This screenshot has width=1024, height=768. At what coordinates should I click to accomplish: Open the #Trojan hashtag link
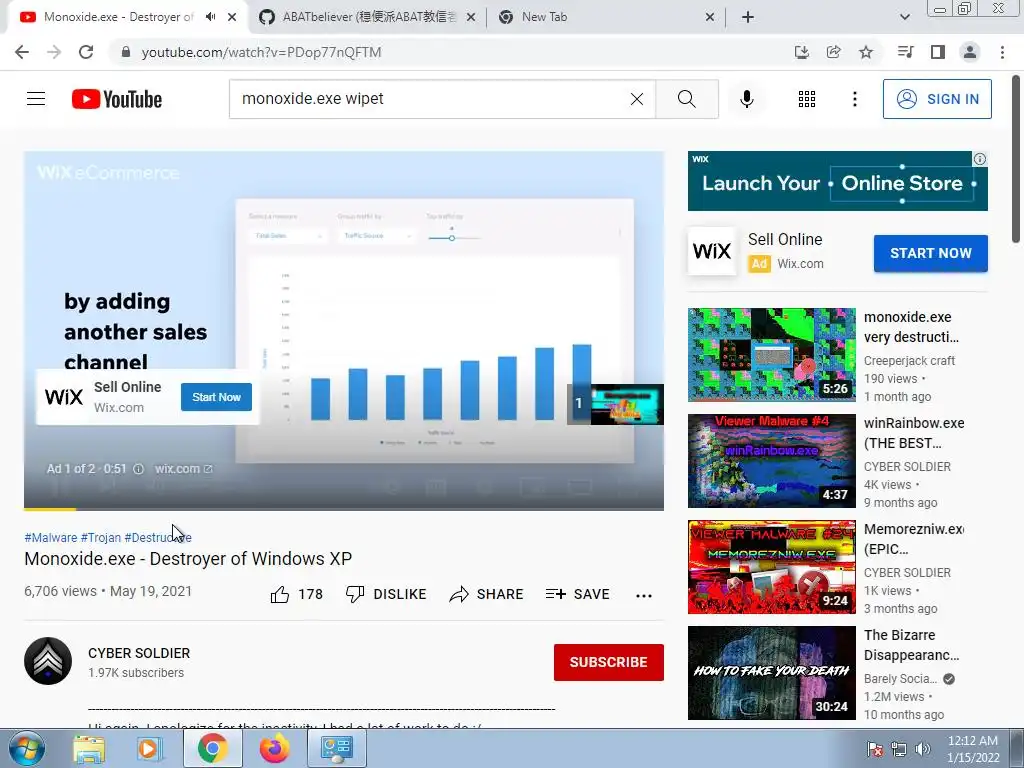(101, 537)
